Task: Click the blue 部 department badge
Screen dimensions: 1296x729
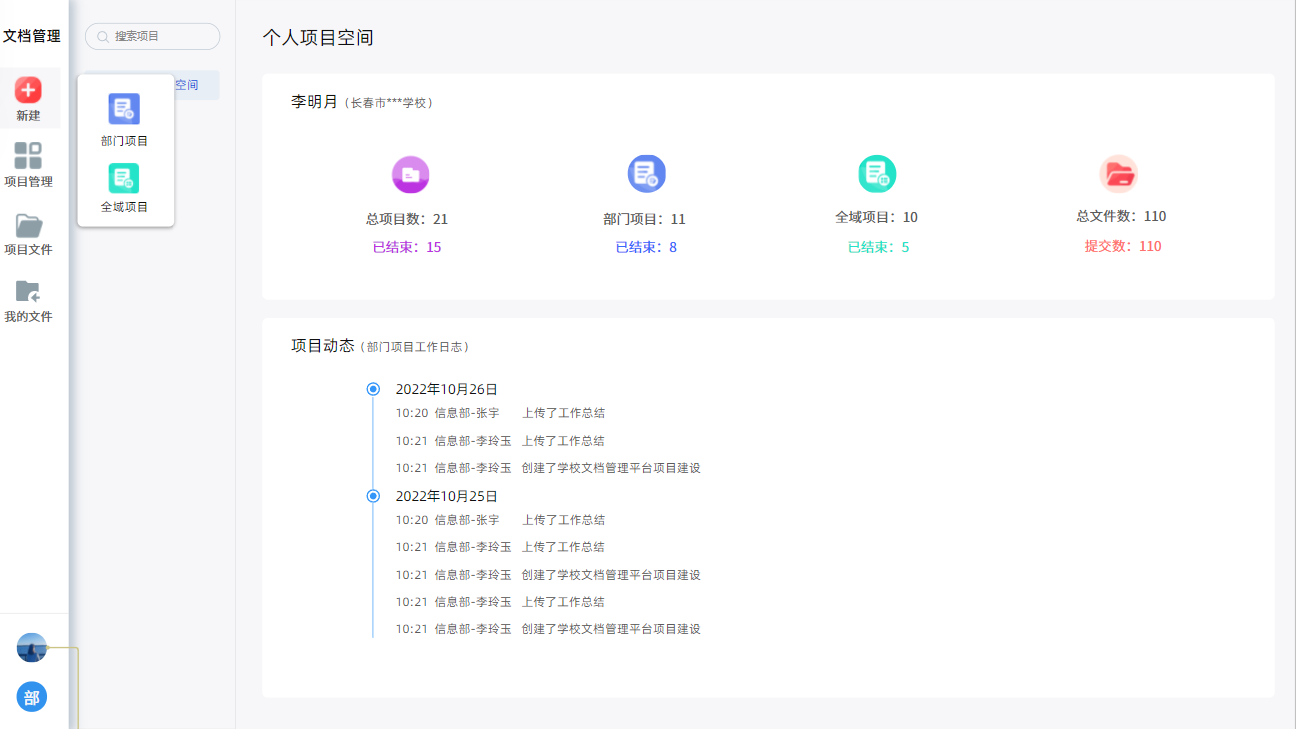Action: pyautogui.click(x=32, y=697)
